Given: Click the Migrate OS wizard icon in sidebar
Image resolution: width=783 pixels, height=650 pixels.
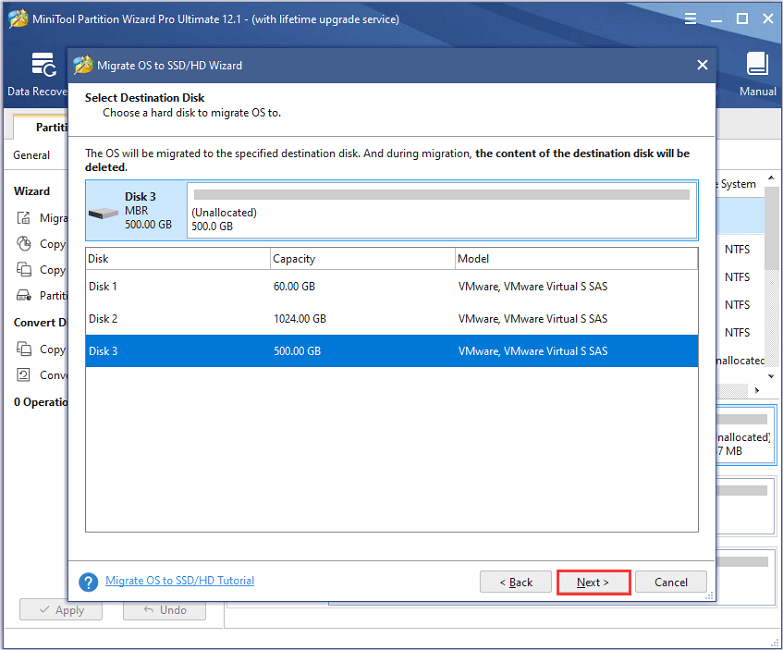Looking at the screenshot, I should point(23,218).
